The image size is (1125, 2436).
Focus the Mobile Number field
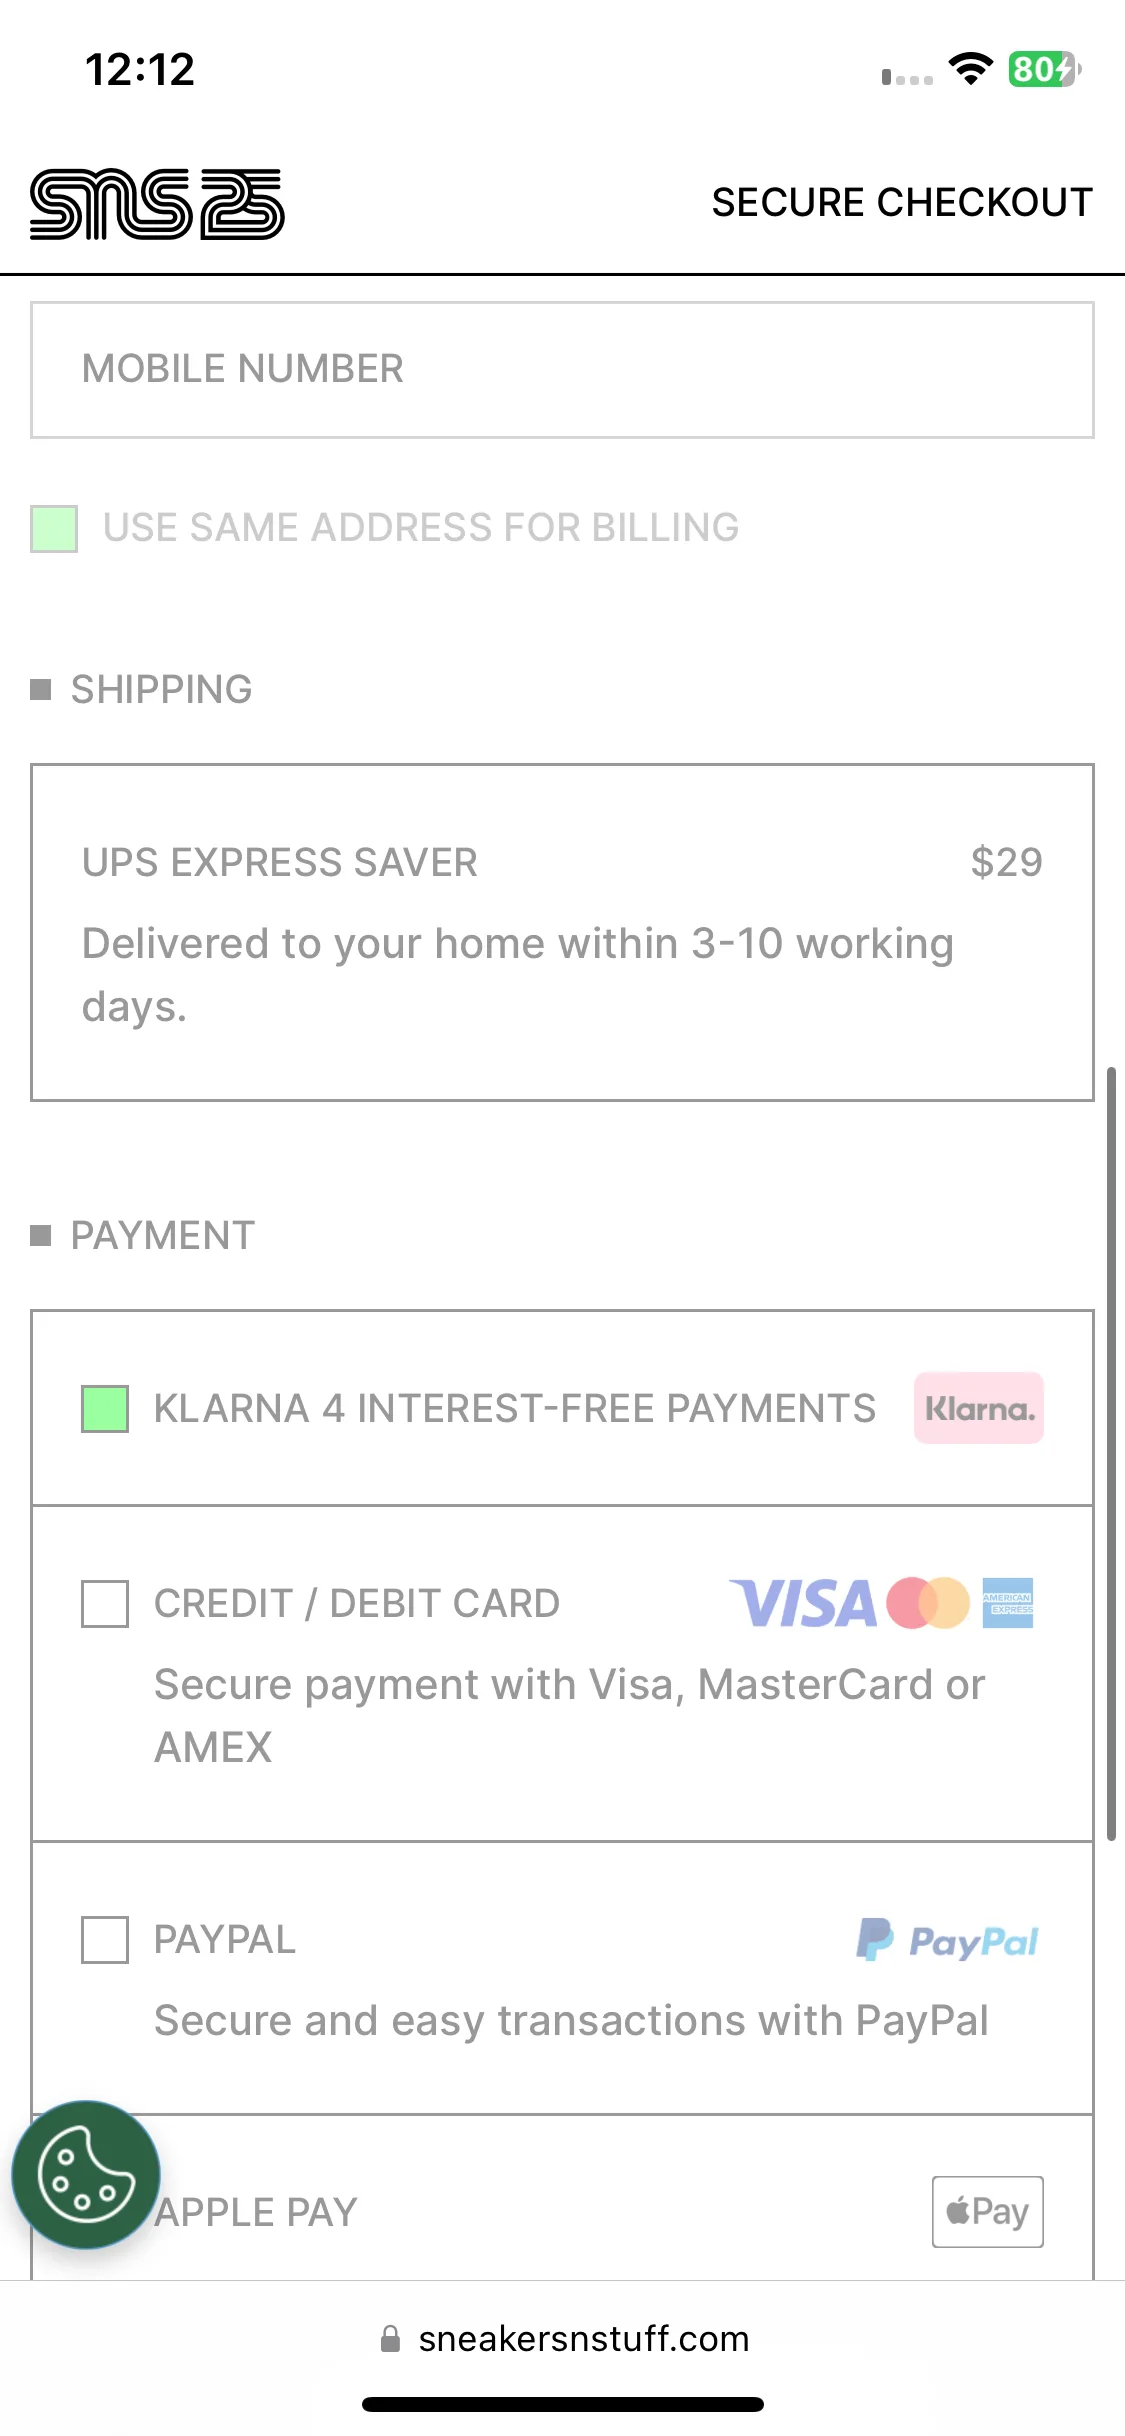click(562, 370)
